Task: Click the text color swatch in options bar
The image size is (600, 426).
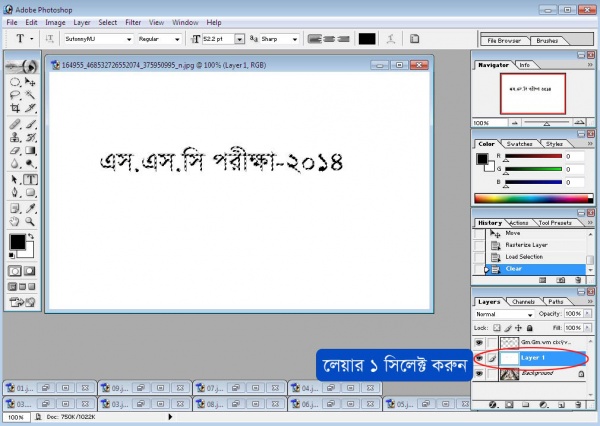Action: tap(367, 39)
